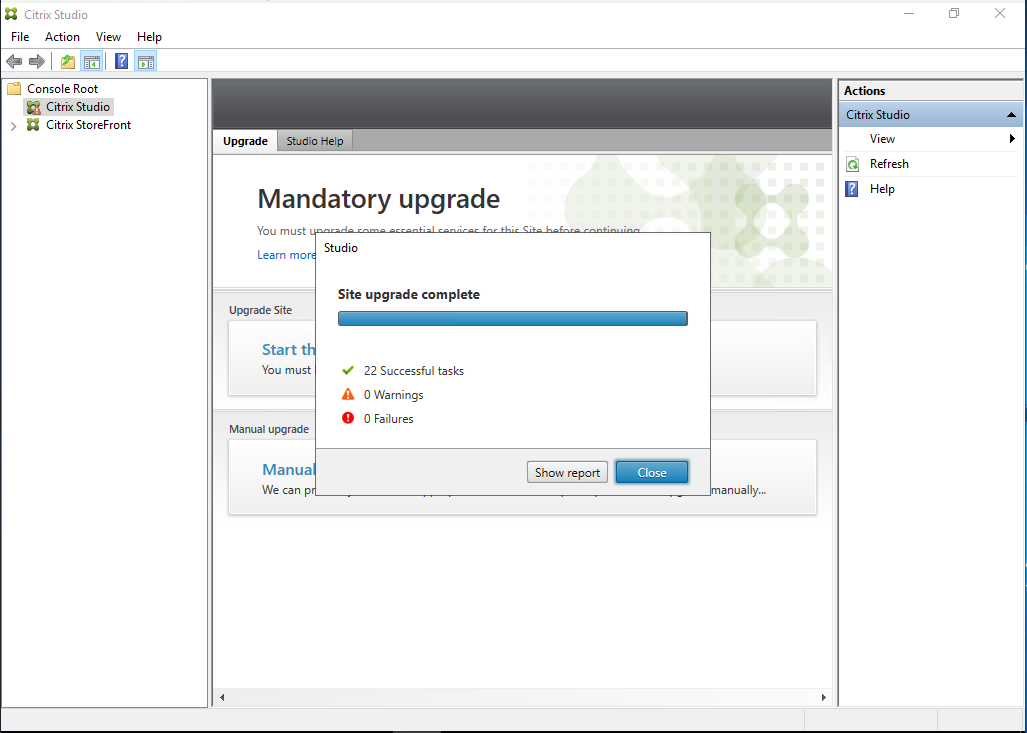Click the "Mandatory upgrade" heading
Image resolution: width=1027 pixels, height=733 pixels.
tap(379, 198)
